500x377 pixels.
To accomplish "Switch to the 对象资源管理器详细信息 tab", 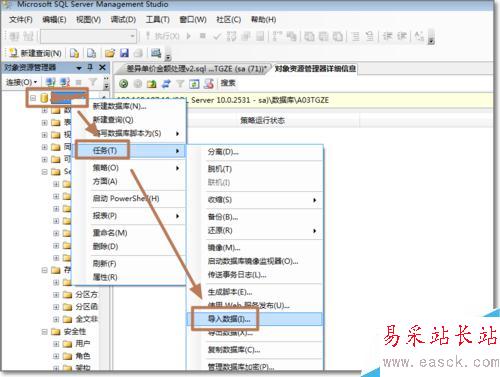I will point(315,69).
